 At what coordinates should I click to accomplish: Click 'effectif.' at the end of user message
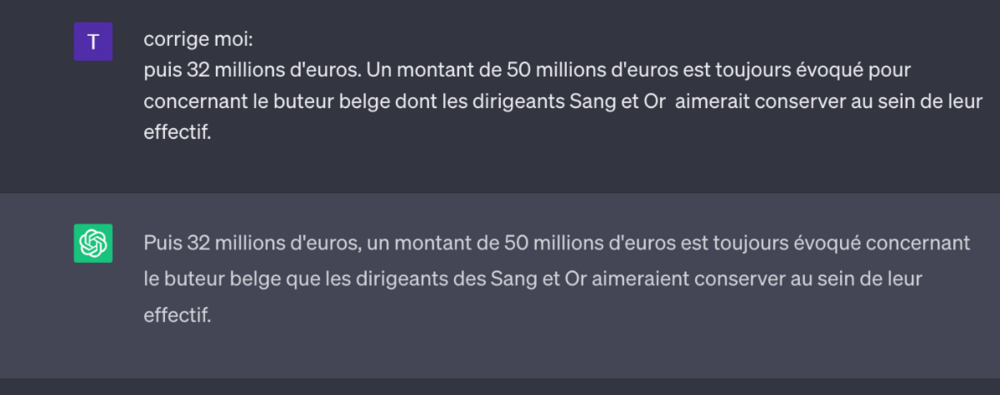[x=177, y=133]
